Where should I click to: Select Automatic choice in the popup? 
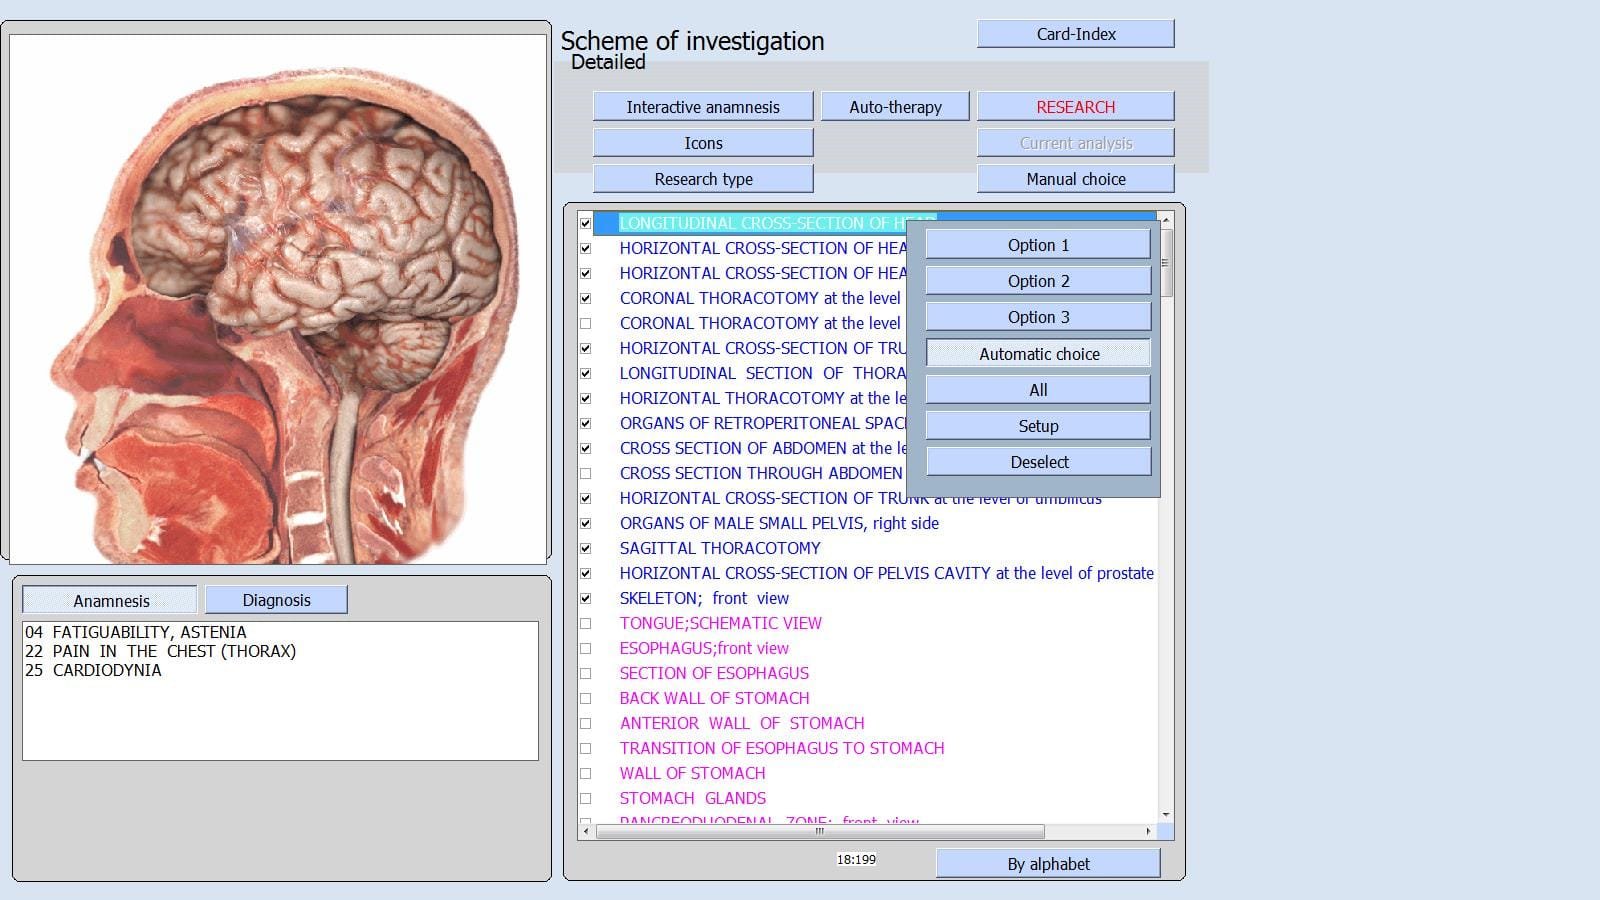pos(1038,353)
